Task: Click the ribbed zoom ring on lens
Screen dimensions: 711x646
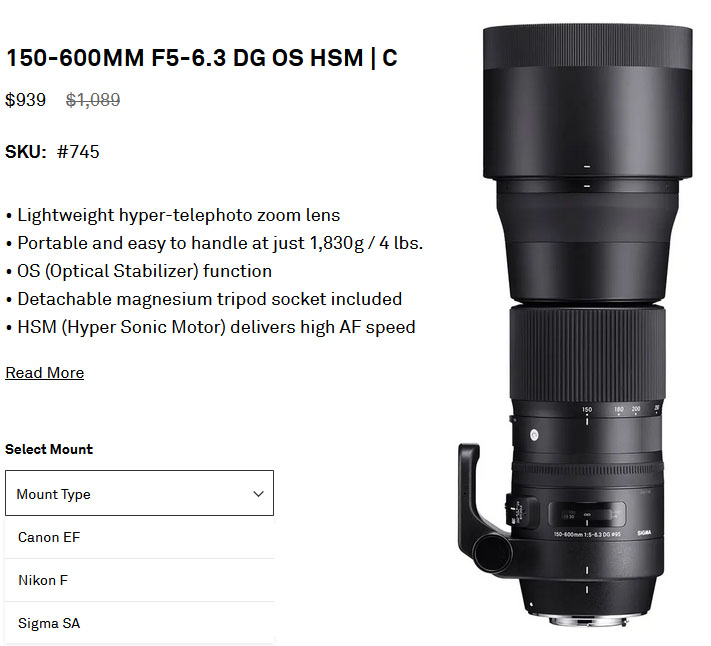Action: tap(587, 352)
